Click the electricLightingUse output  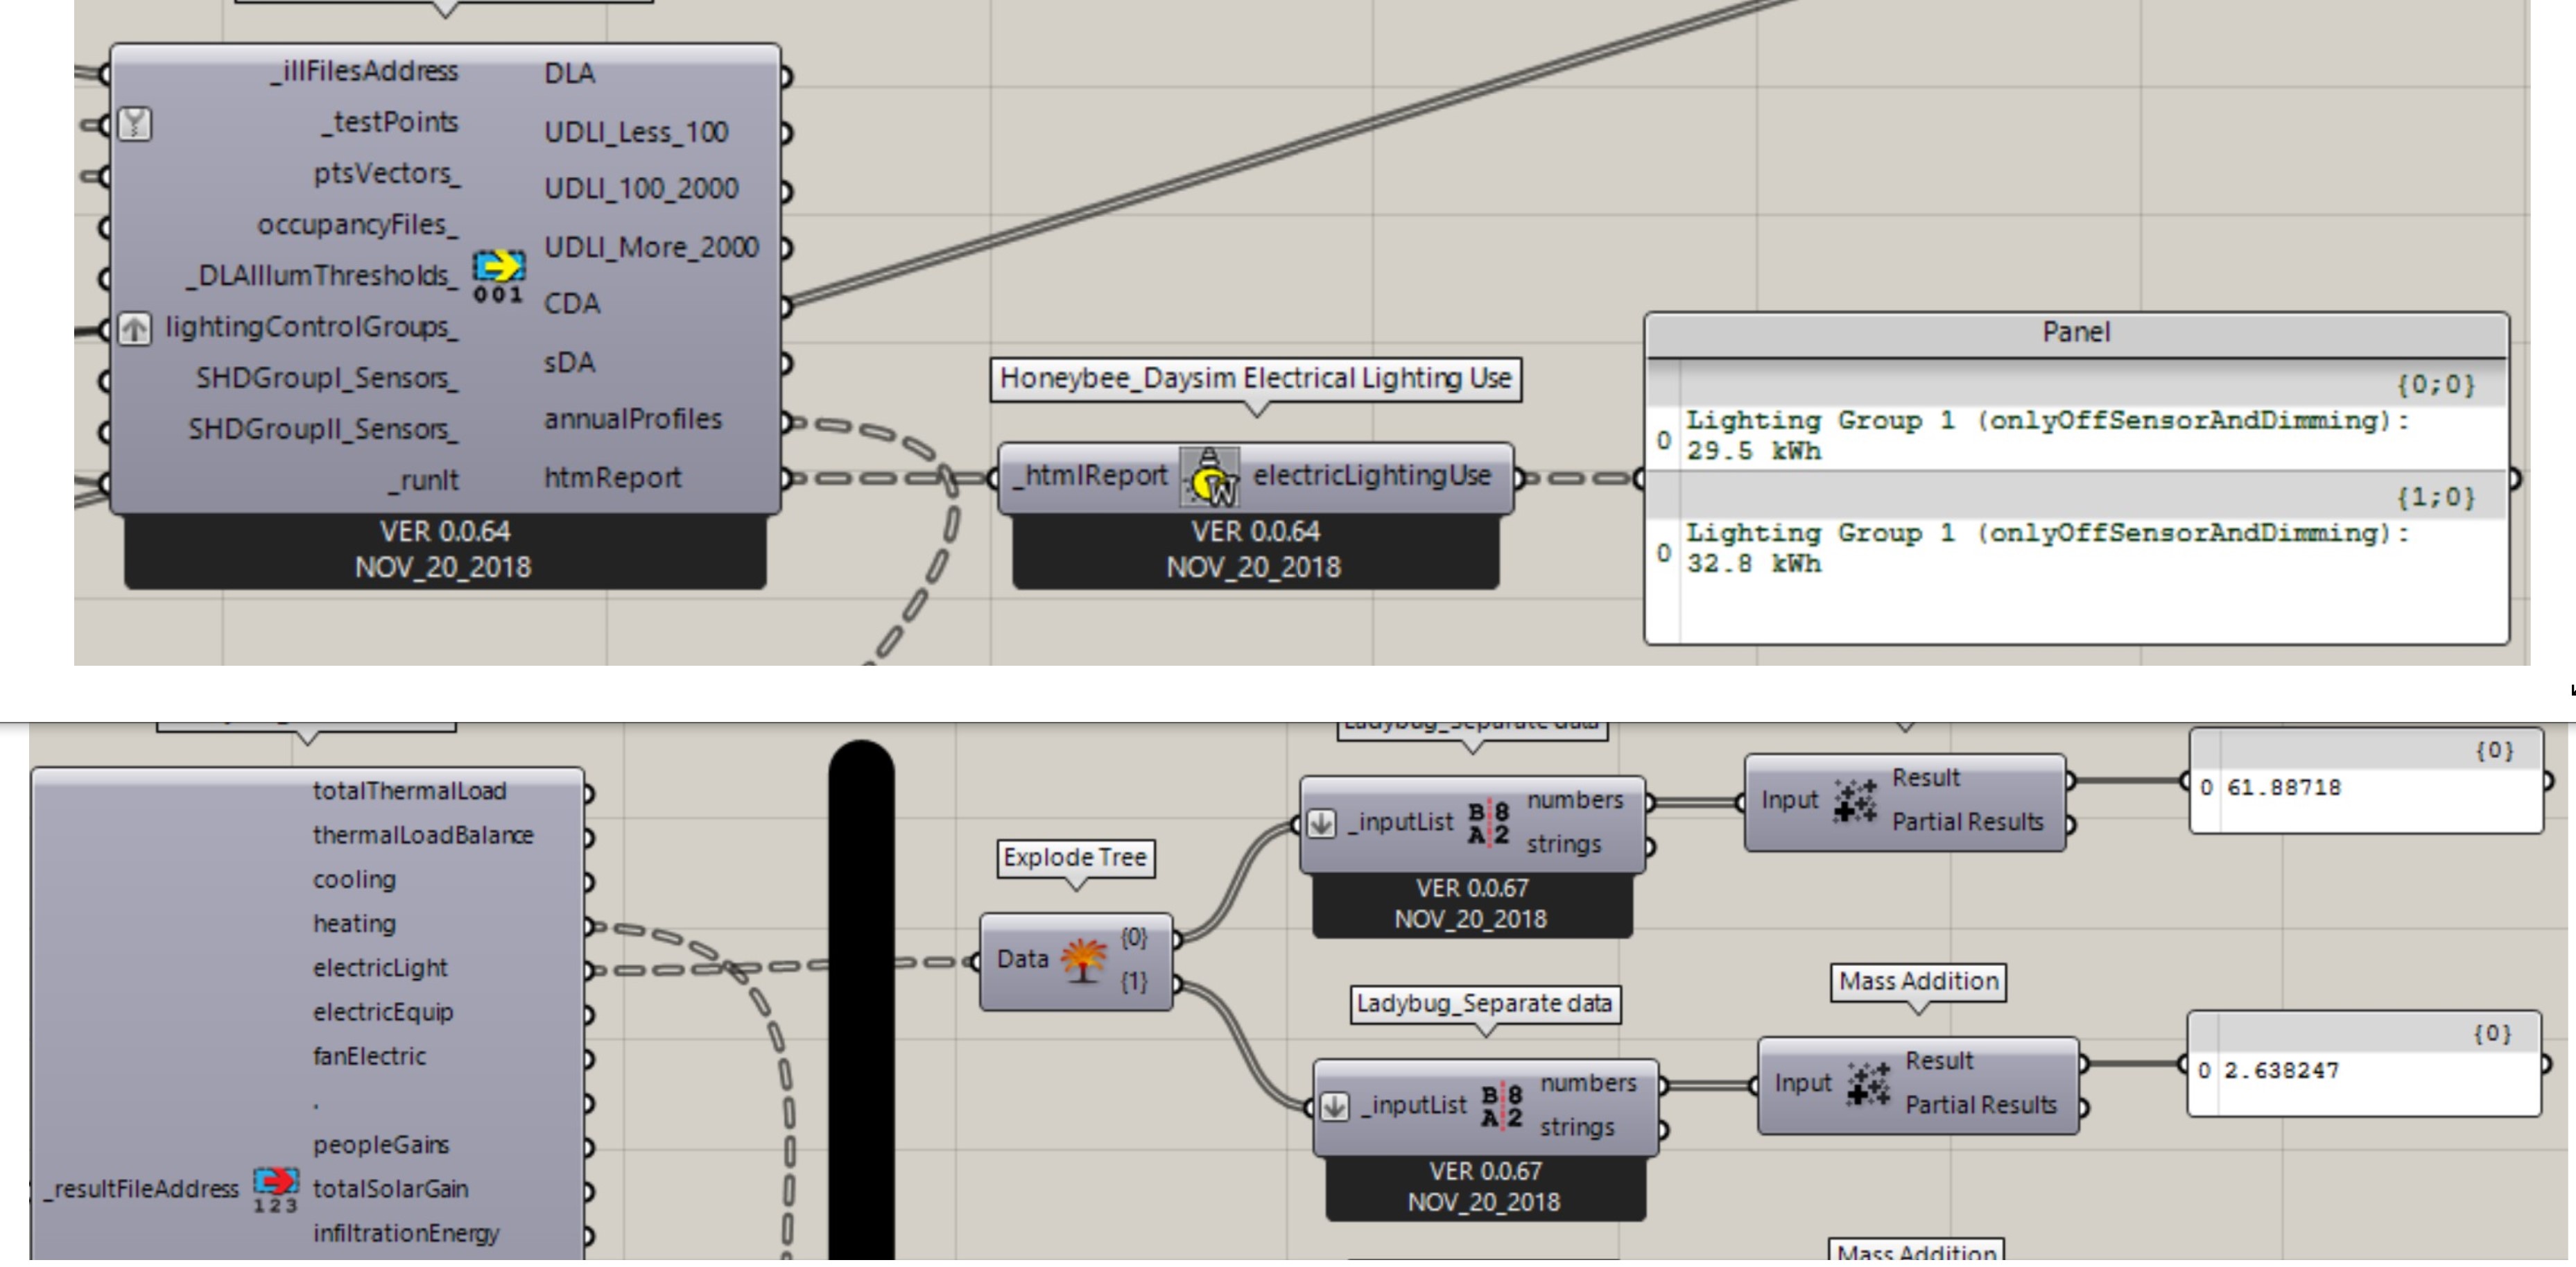pyautogui.click(x=1372, y=476)
